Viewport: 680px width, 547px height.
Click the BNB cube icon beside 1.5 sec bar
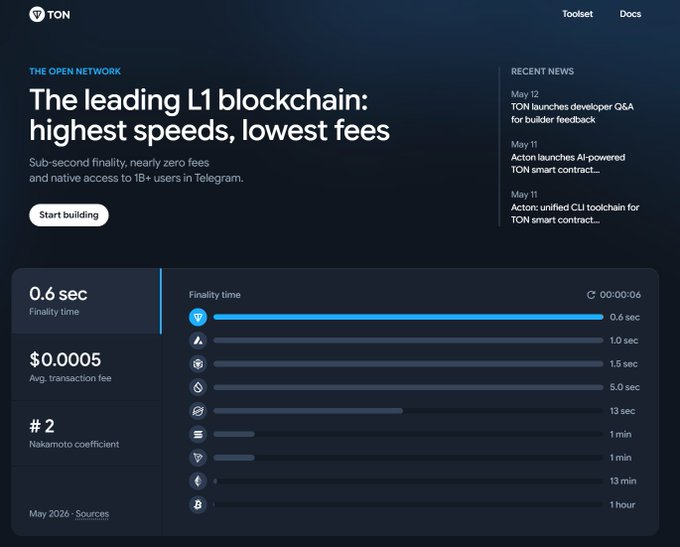(198, 364)
